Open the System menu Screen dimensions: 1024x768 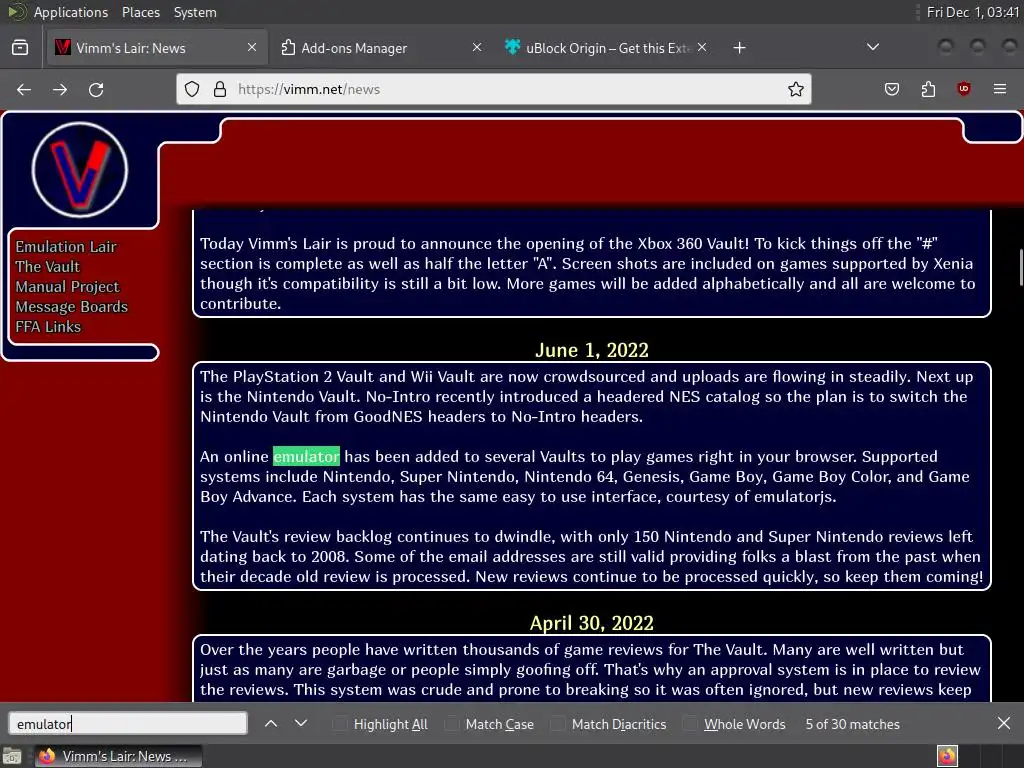(195, 12)
